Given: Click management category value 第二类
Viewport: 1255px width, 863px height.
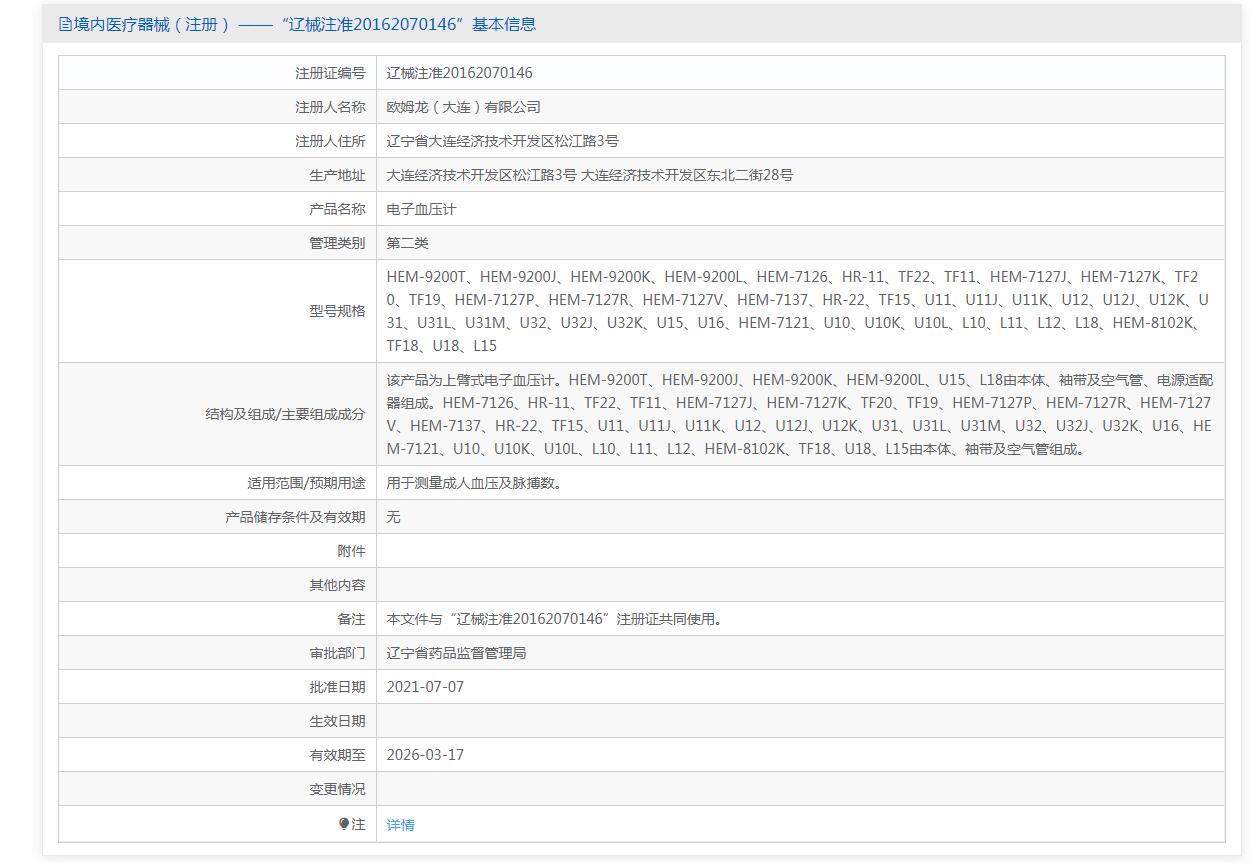Looking at the screenshot, I should (x=407, y=243).
